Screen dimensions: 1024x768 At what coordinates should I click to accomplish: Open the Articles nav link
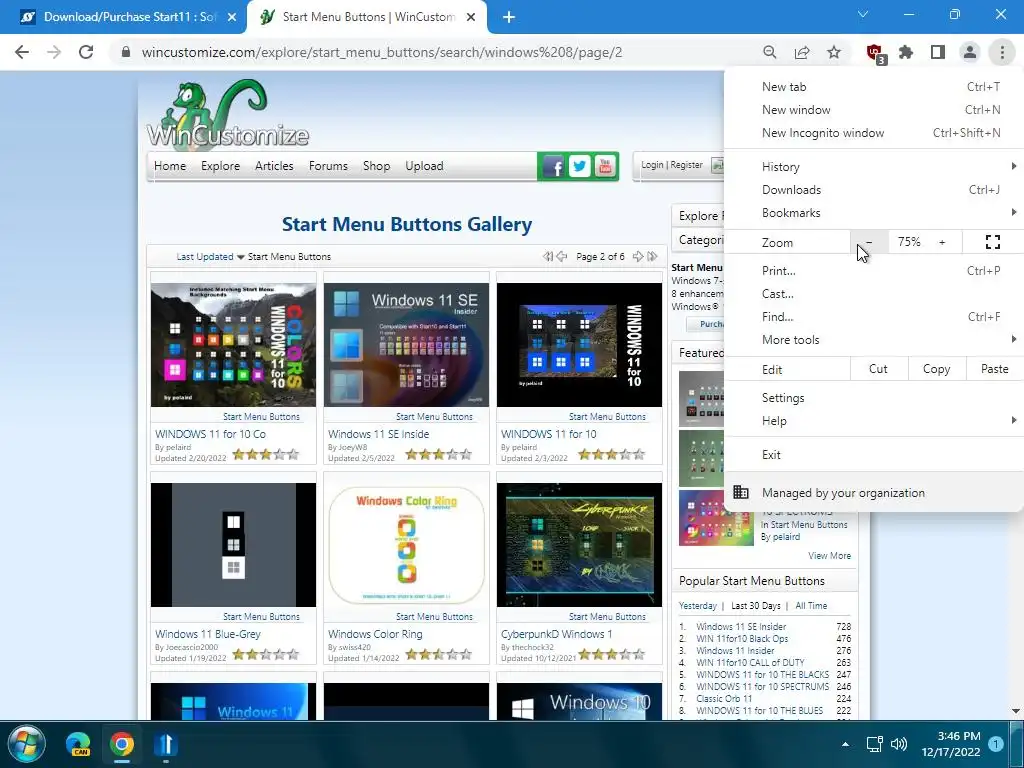(x=274, y=166)
